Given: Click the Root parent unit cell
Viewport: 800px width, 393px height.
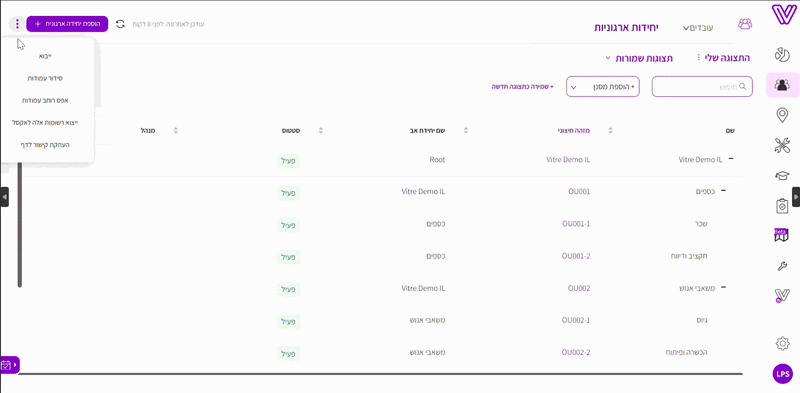Looking at the screenshot, I should (x=437, y=160).
